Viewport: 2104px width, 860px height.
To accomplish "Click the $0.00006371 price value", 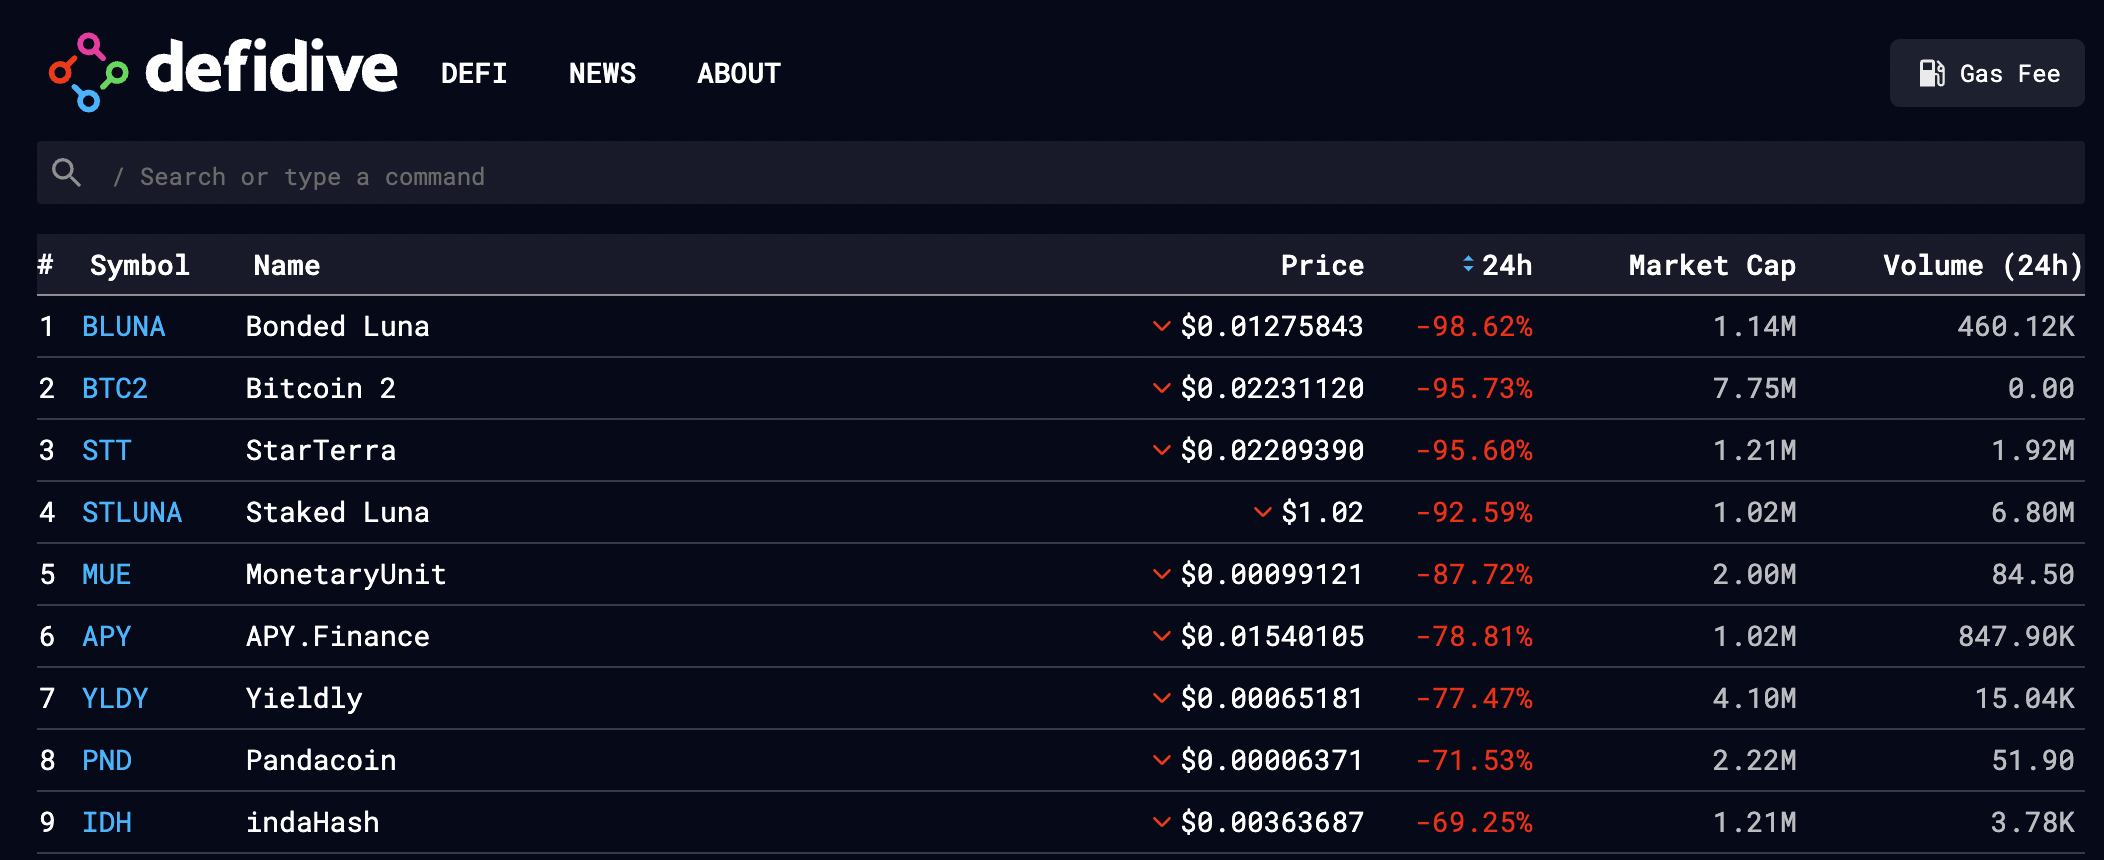I will tap(1272, 760).
